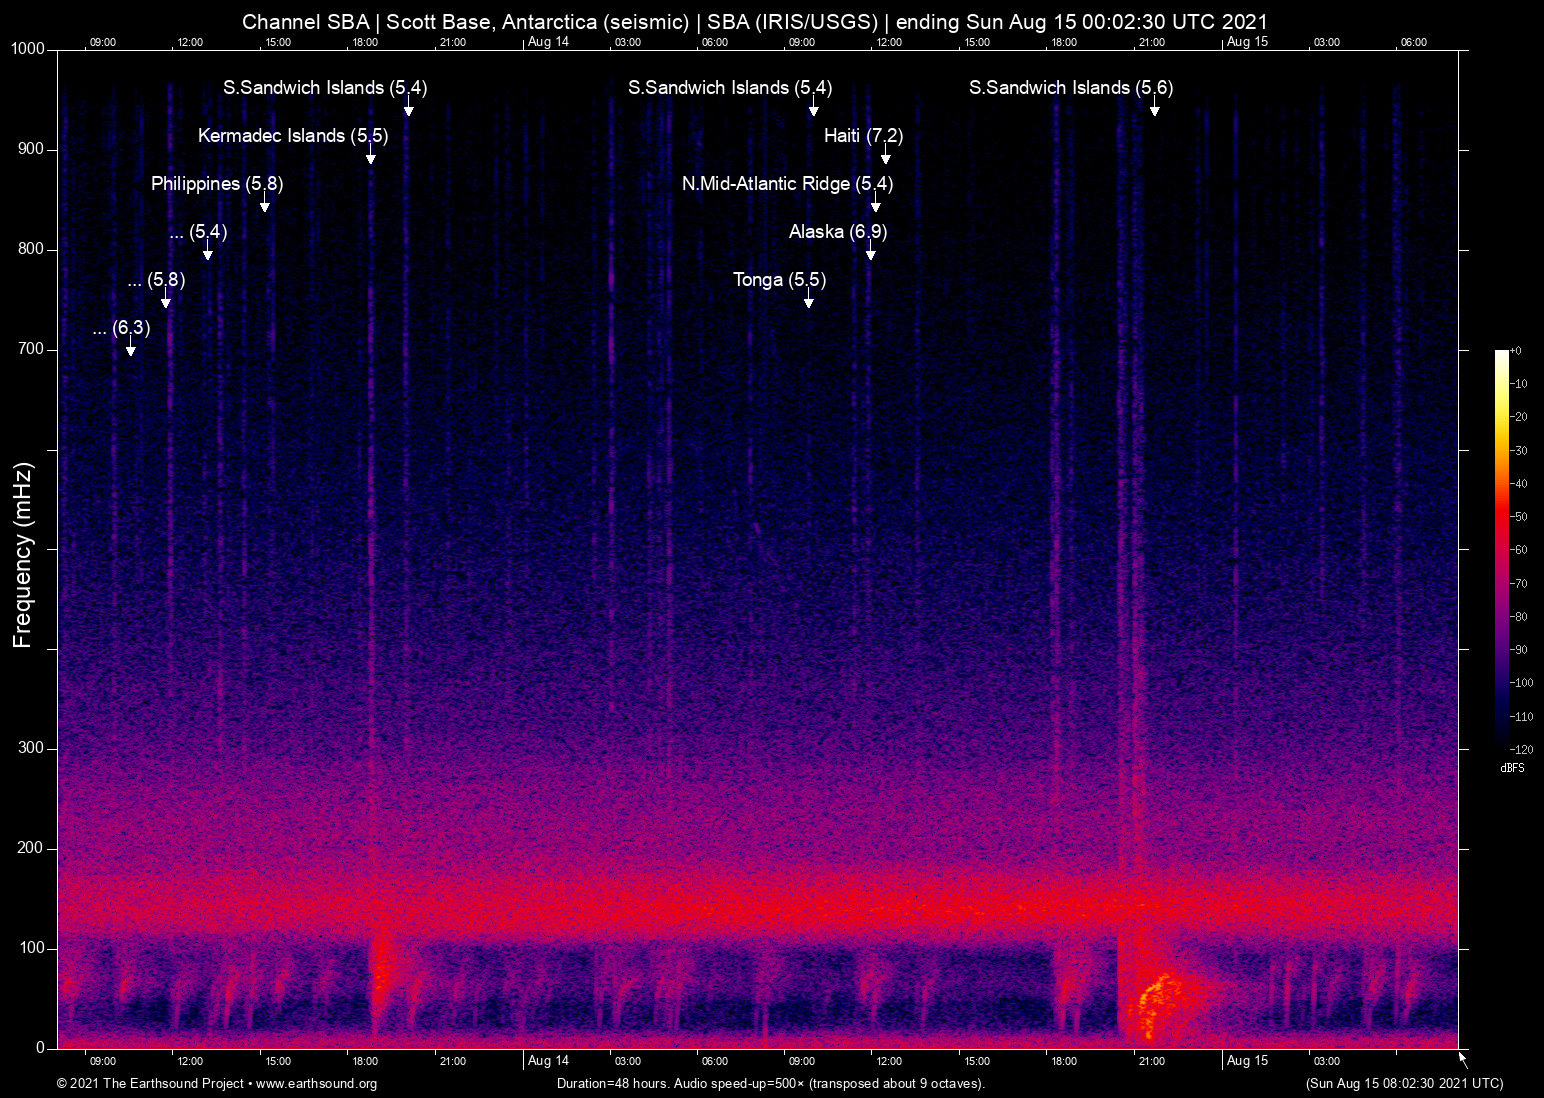Select the Alaska (6.9) earthquake label
This screenshot has height=1098, width=1544.
click(x=837, y=232)
